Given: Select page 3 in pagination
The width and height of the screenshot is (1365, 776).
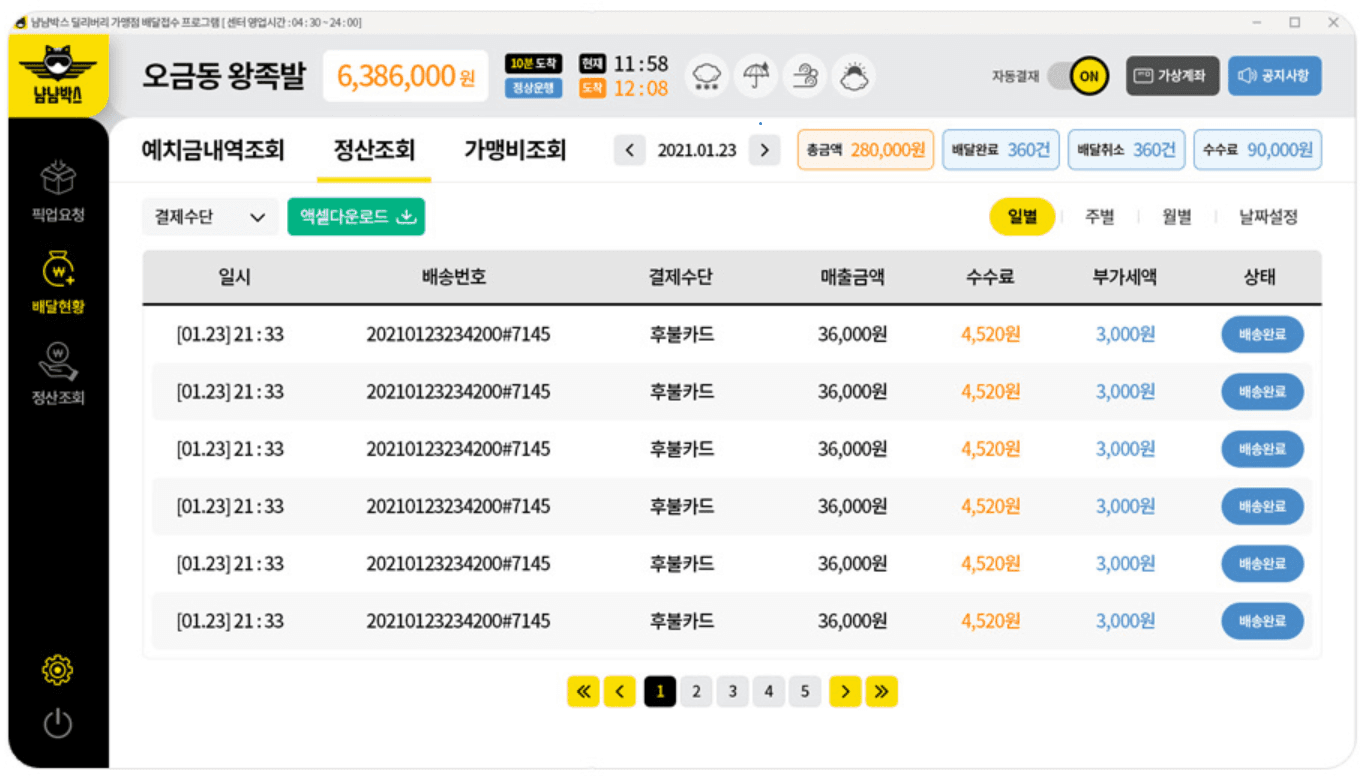Looking at the screenshot, I should coord(732,691).
